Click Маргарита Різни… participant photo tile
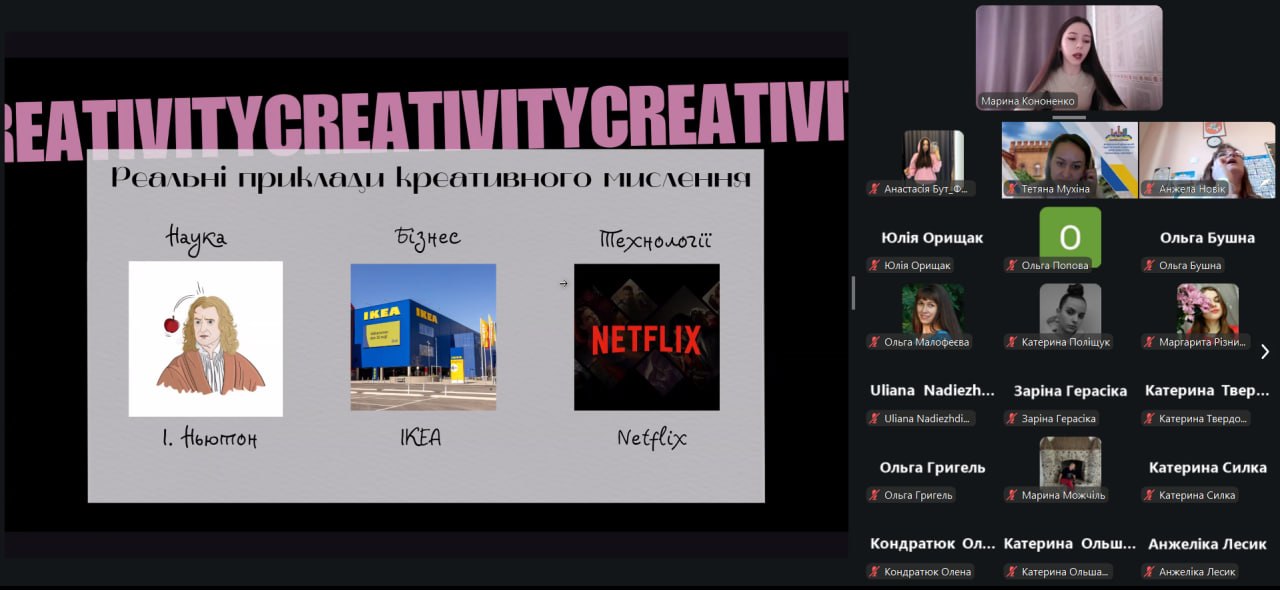 [x=1207, y=310]
